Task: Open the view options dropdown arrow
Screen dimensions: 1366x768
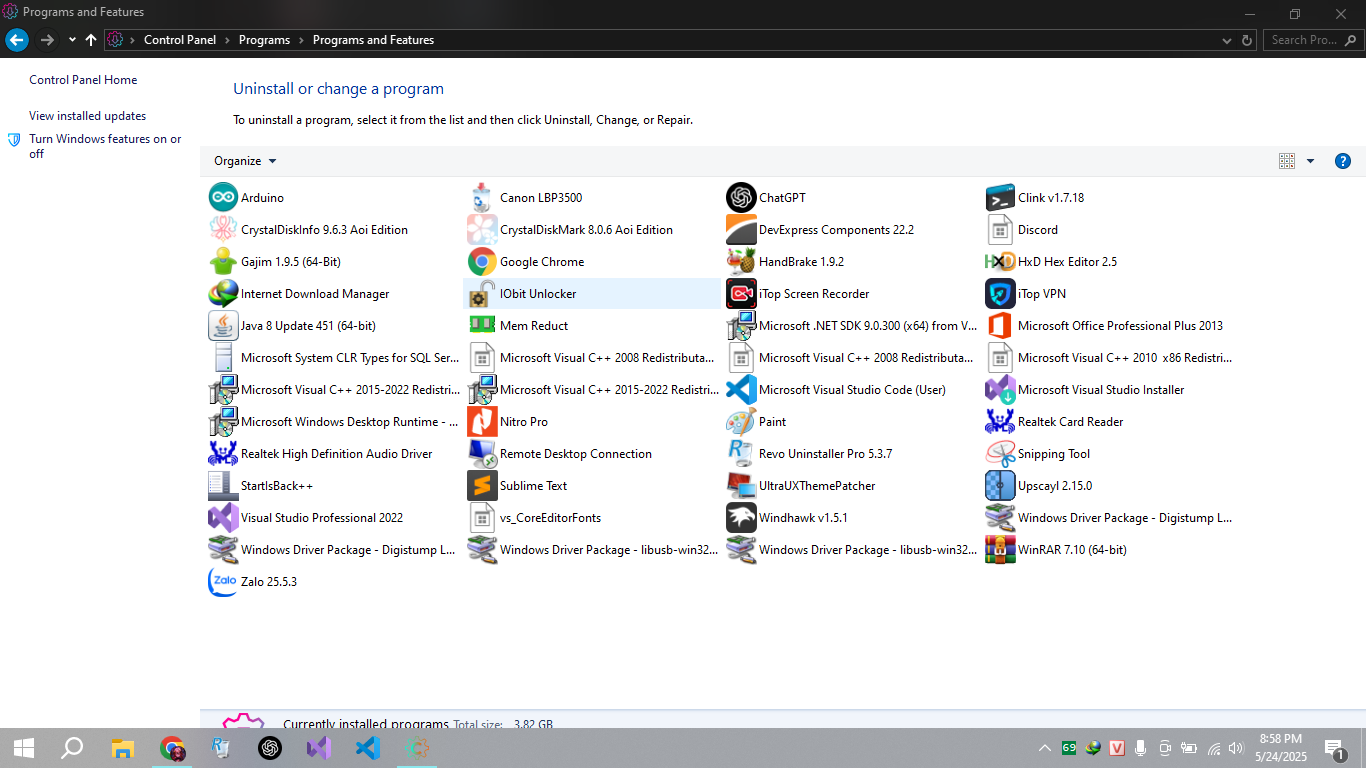Action: tap(1310, 161)
